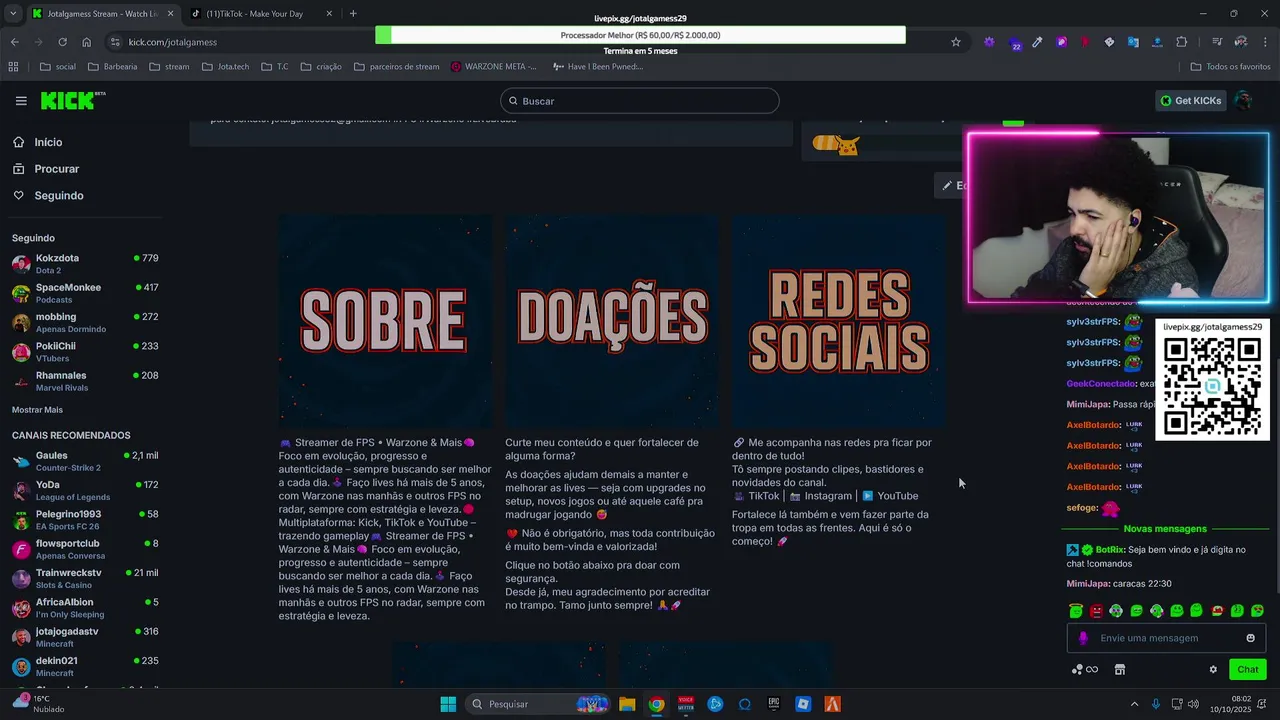
Task: Open jotajogadastv recommended channel
Action: click(x=85, y=637)
